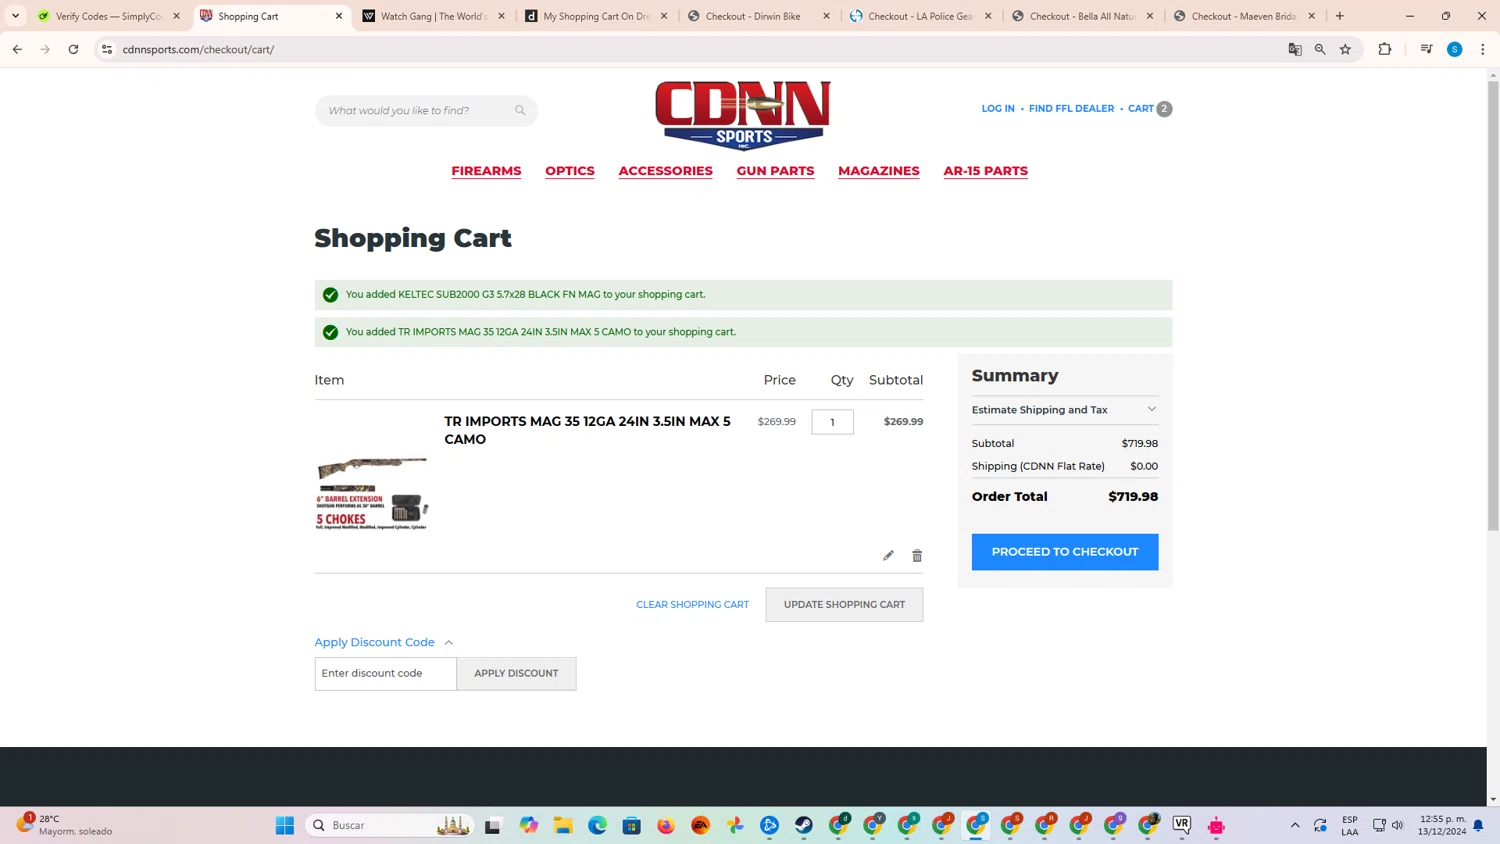The image size is (1500, 844).
Task: Switch to the Verify Codes SimplyCodes tab
Action: pos(108,16)
